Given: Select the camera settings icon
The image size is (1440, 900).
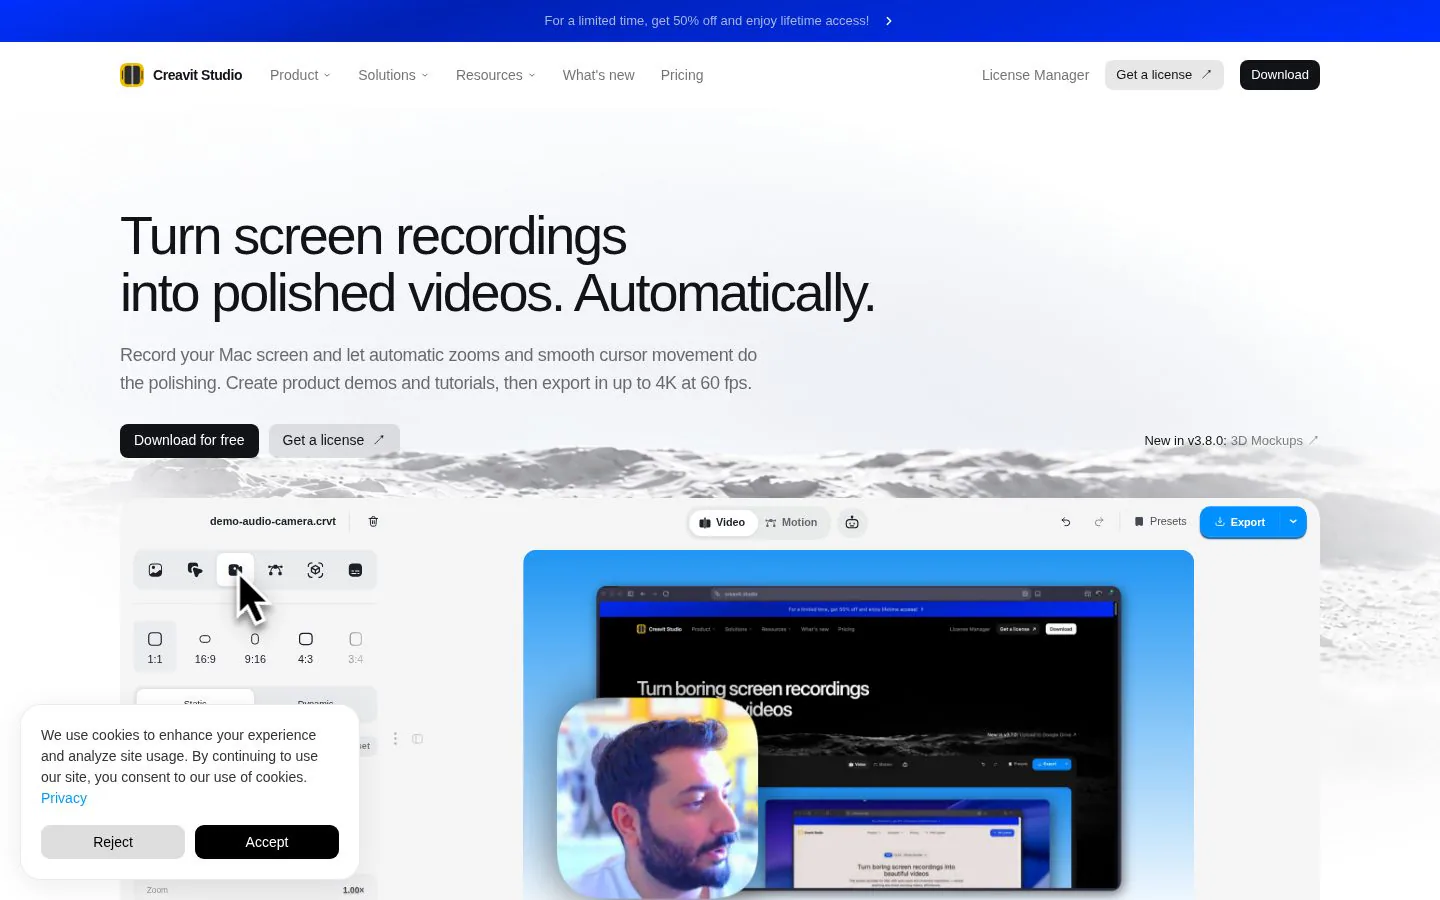Looking at the screenshot, I should click(x=235, y=570).
